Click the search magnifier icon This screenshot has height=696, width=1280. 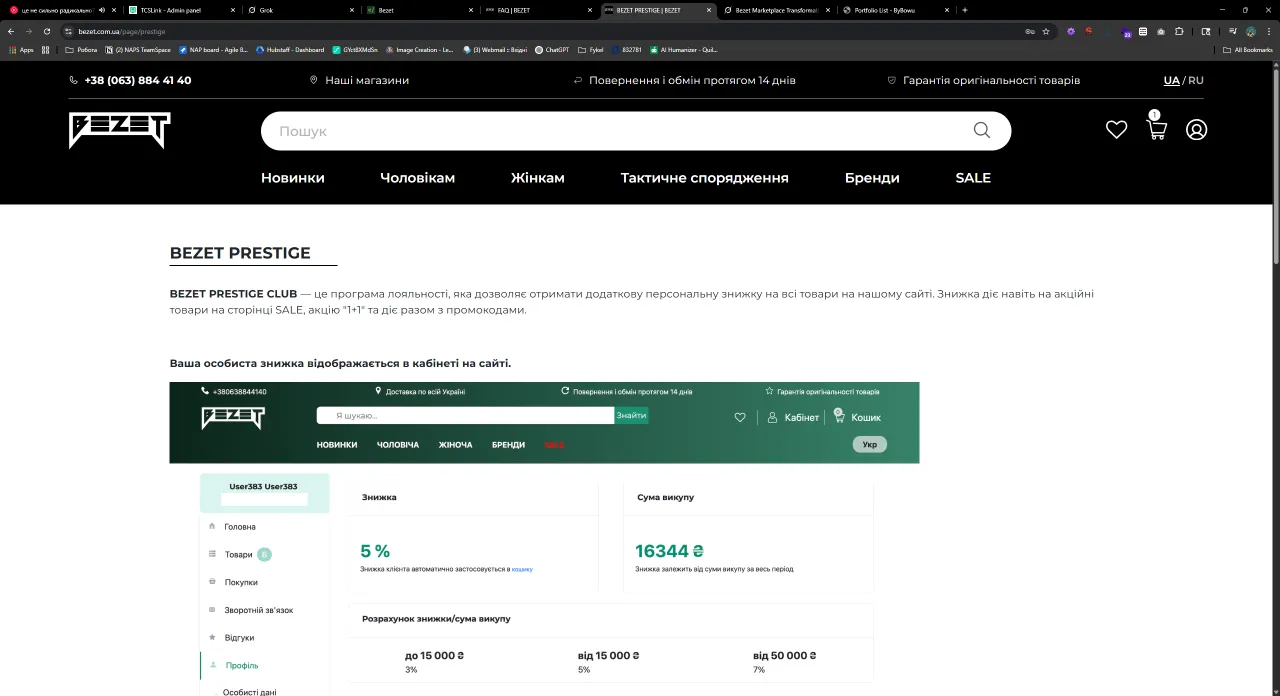point(981,130)
